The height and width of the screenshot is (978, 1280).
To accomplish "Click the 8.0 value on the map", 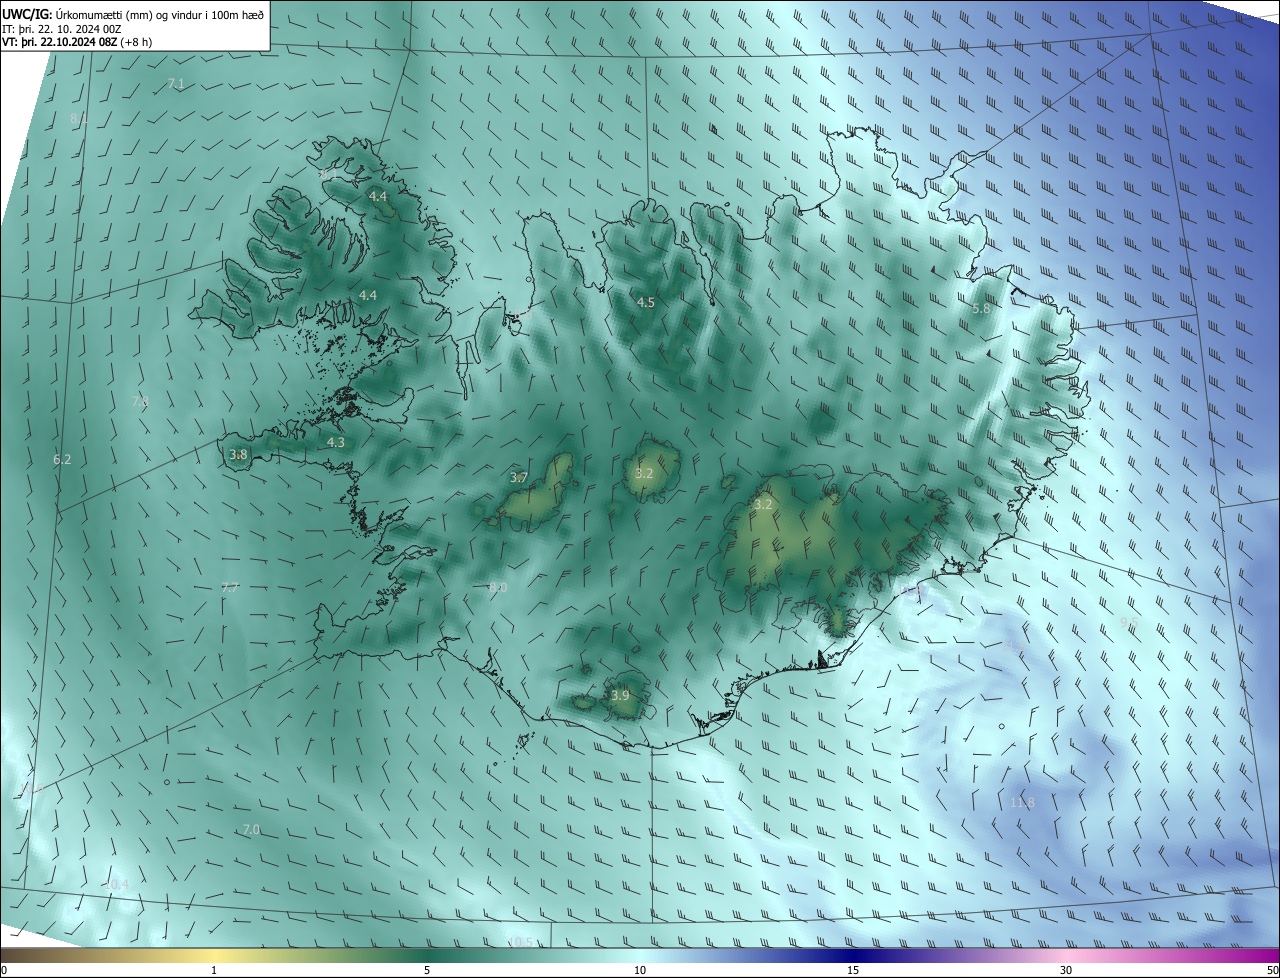I will [498, 588].
